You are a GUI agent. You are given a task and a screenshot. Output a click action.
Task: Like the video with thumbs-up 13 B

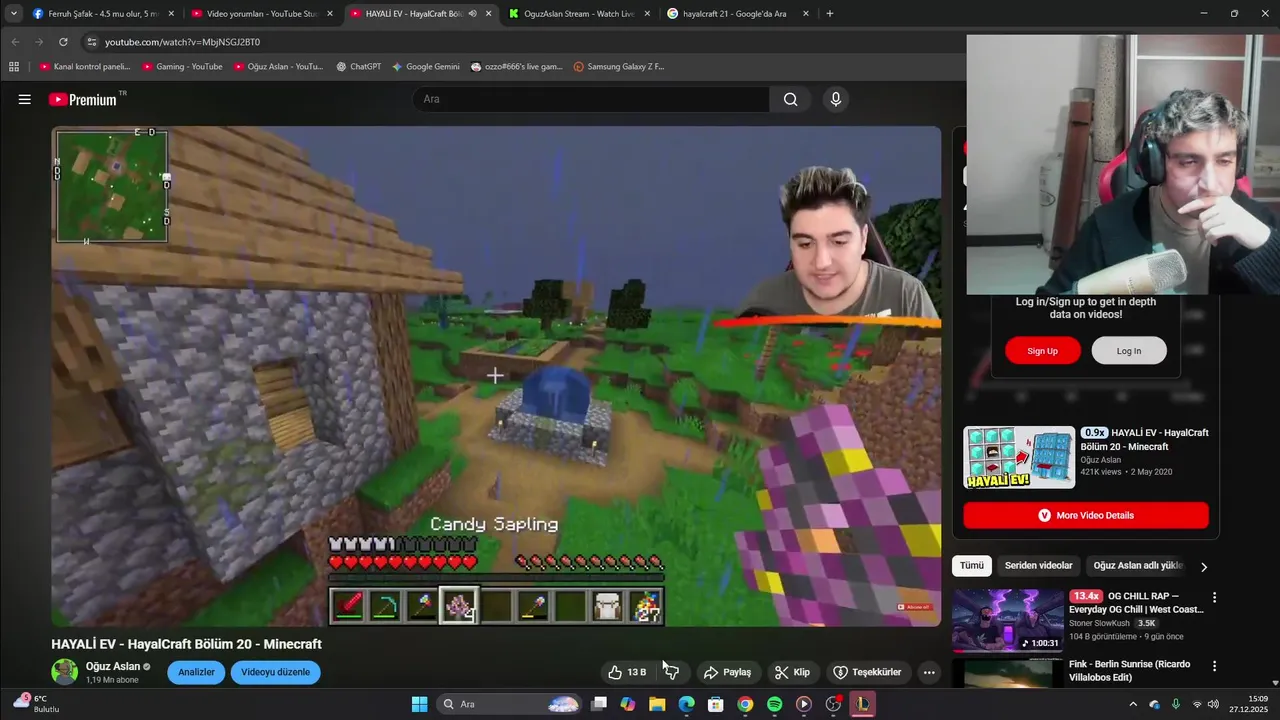click(x=628, y=672)
